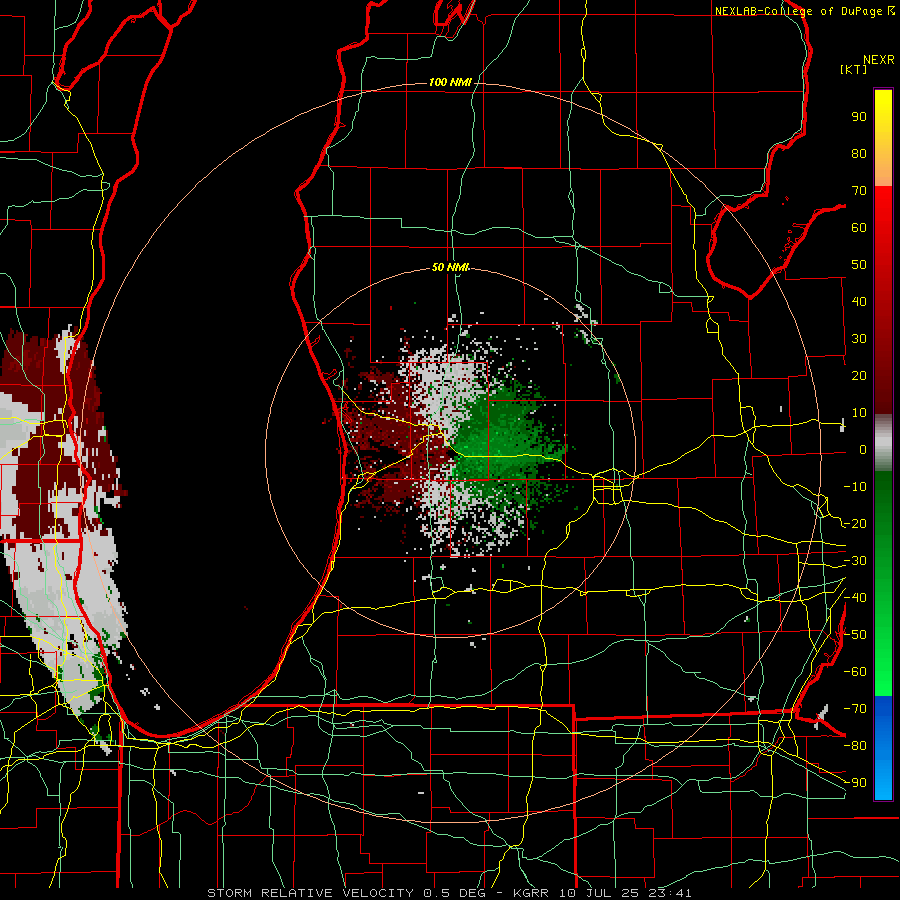Select the 0 value on velocity scale
Screen dimensions: 900x900
coord(863,449)
